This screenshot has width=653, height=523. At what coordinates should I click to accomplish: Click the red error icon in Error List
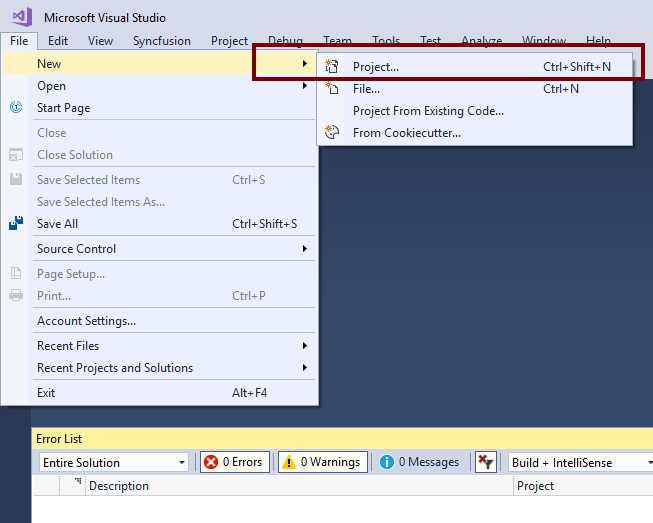[211, 462]
